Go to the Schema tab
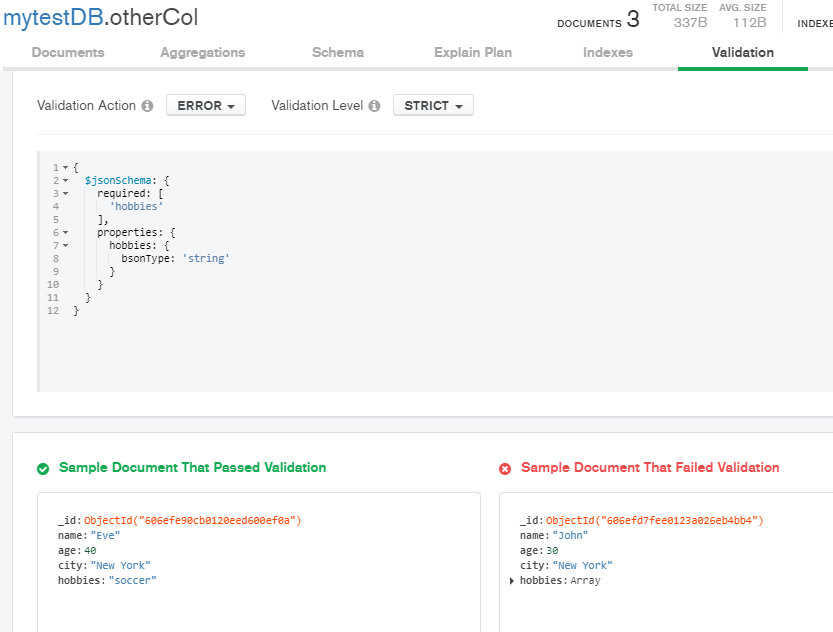The image size is (833, 632). [338, 52]
